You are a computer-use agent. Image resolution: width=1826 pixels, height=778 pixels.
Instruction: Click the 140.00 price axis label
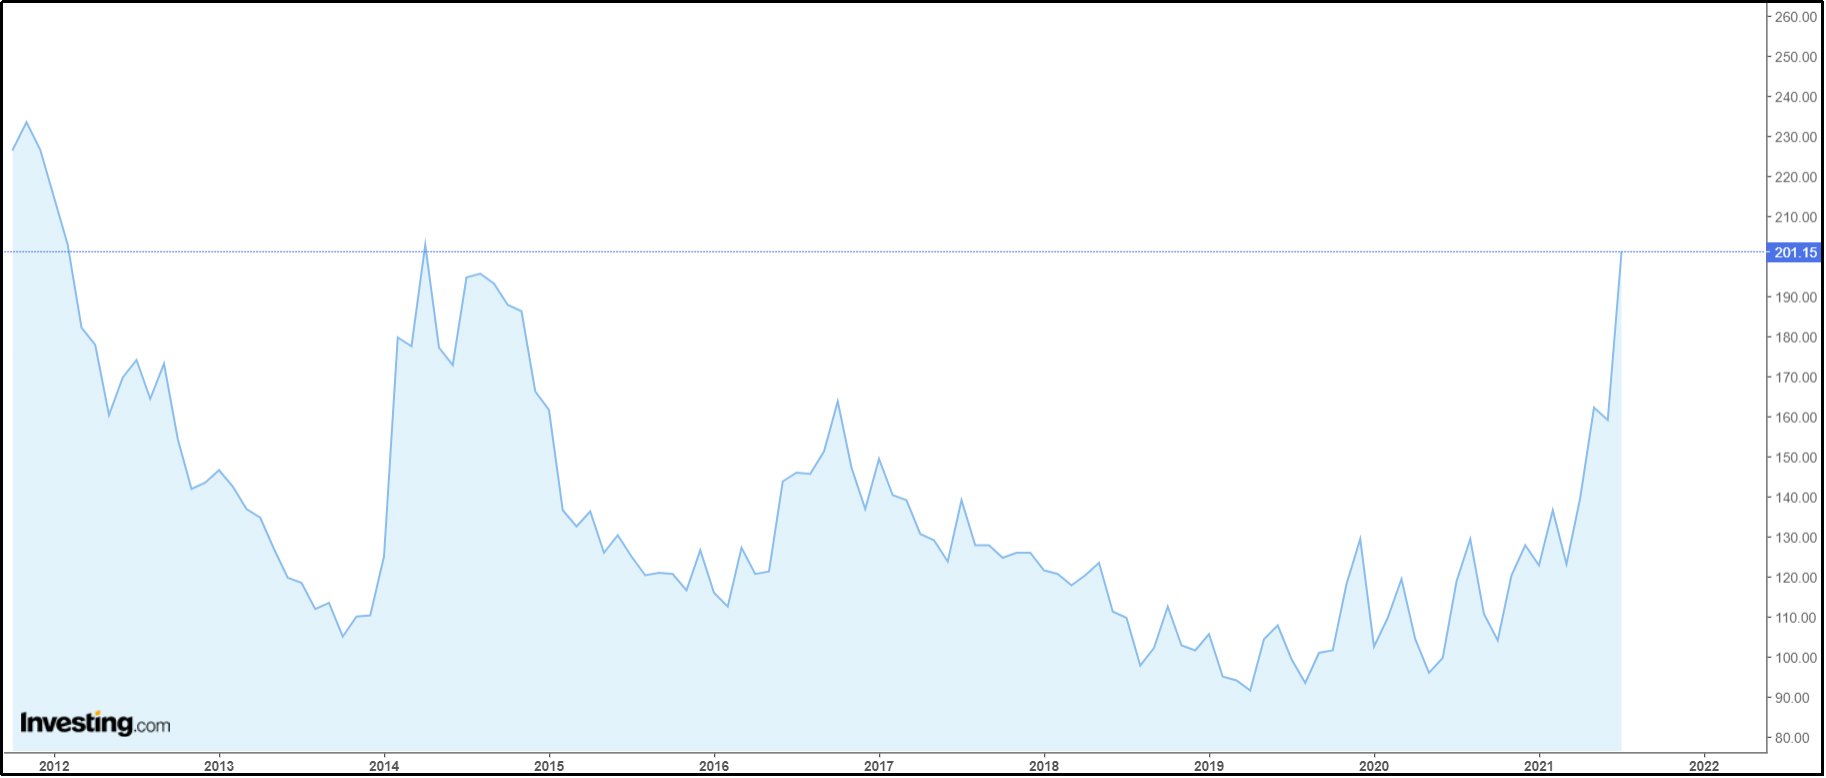point(1796,497)
